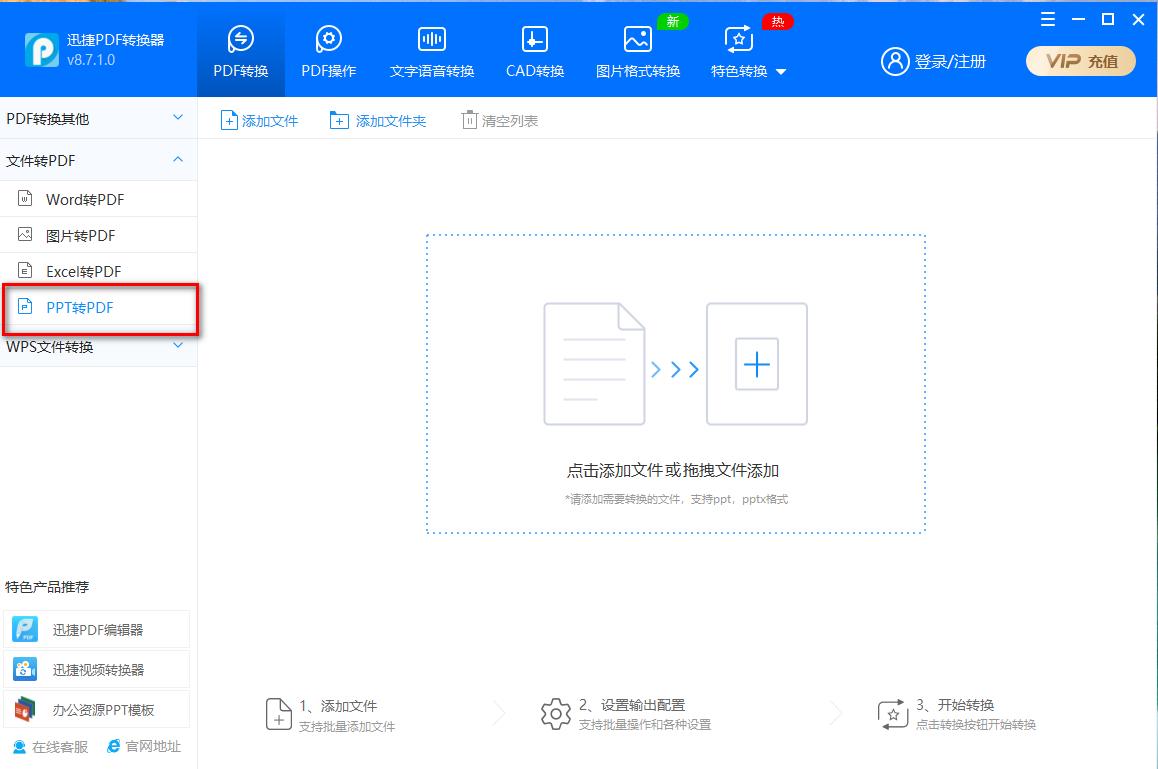Viewport: 1158px width, 769px height.
Task: Add files with 添加文件
Action: click(259, 120)
